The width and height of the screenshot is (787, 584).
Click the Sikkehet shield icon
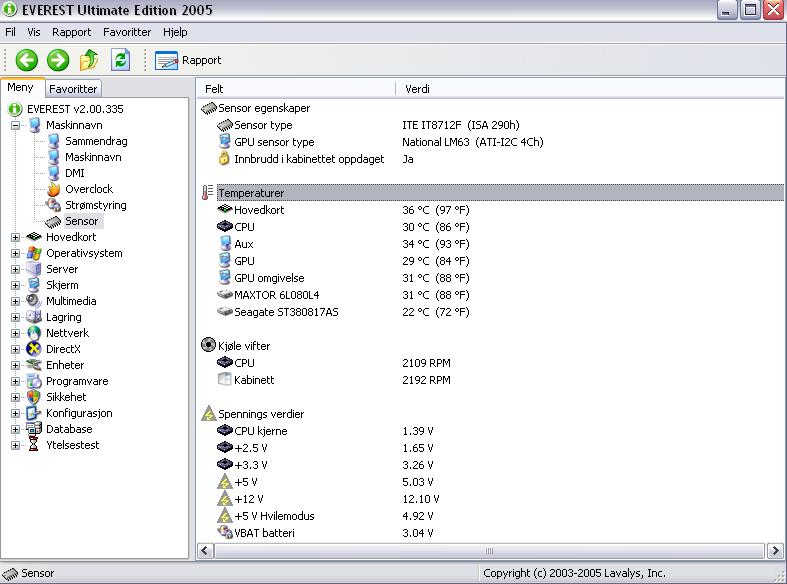coord(34,397)
